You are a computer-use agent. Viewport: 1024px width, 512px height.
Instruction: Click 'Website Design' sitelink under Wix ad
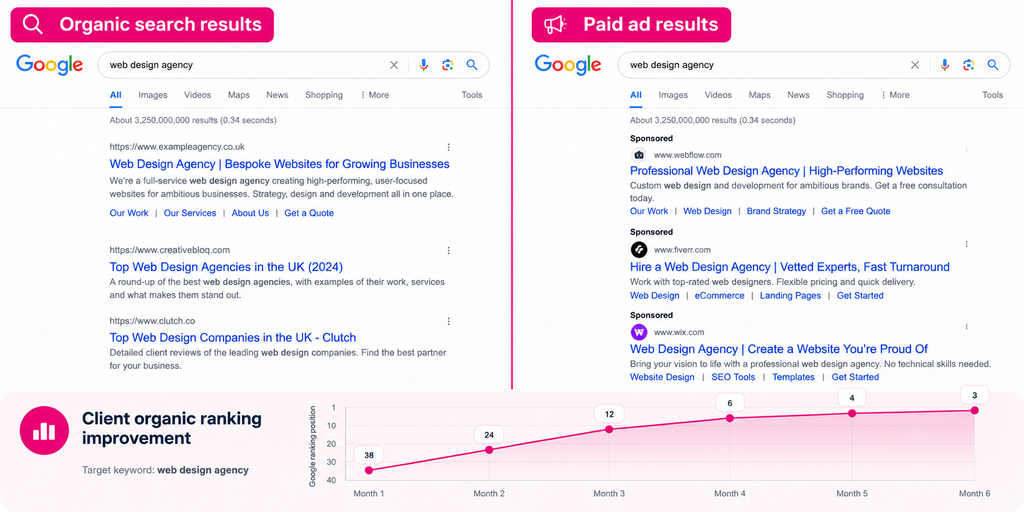click(662, 377)
